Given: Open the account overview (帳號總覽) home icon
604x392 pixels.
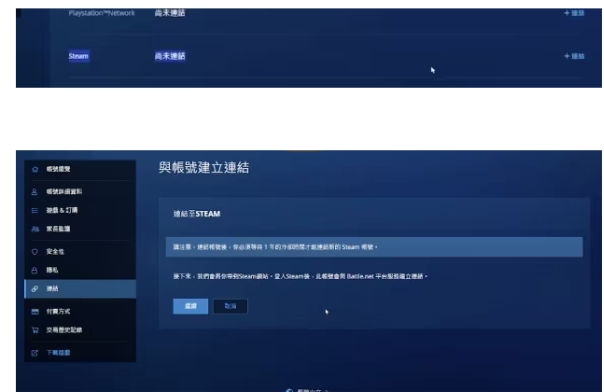Looking at the screenshot, I should tap(35, 169).
